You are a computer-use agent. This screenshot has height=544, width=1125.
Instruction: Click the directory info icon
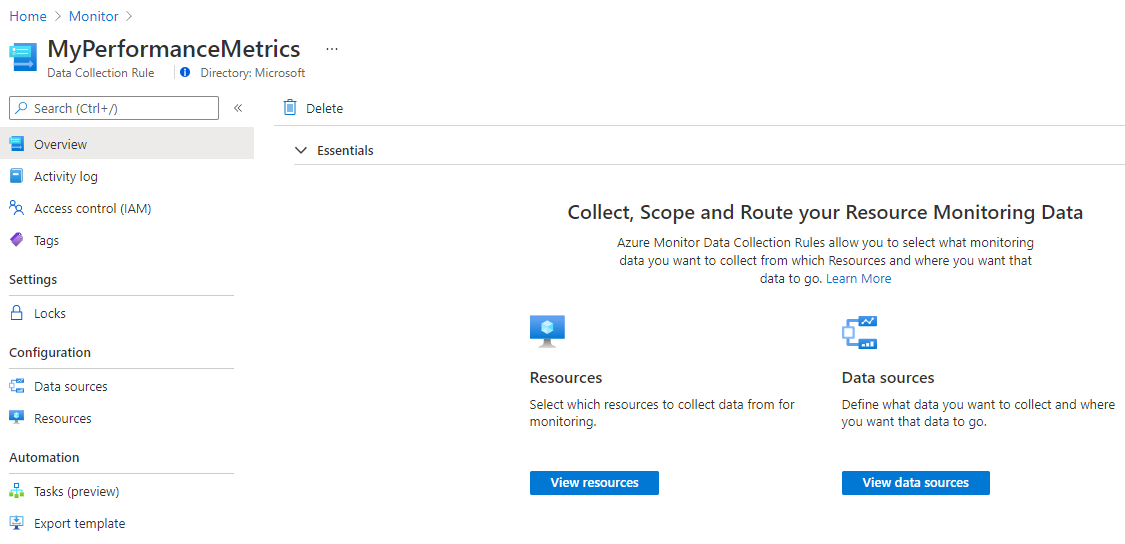(x=185, y=72)
